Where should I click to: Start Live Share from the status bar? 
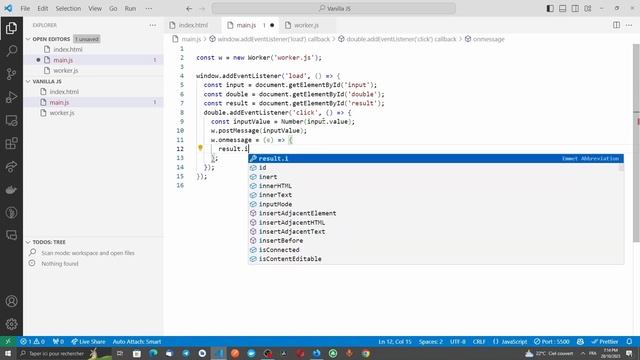click(x=88, y=342)
